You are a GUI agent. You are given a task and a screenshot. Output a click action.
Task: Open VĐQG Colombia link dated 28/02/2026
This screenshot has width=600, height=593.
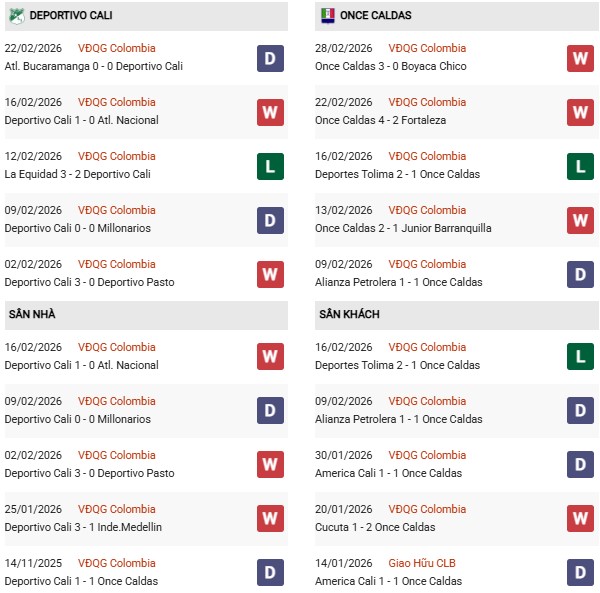pos(427,48)
